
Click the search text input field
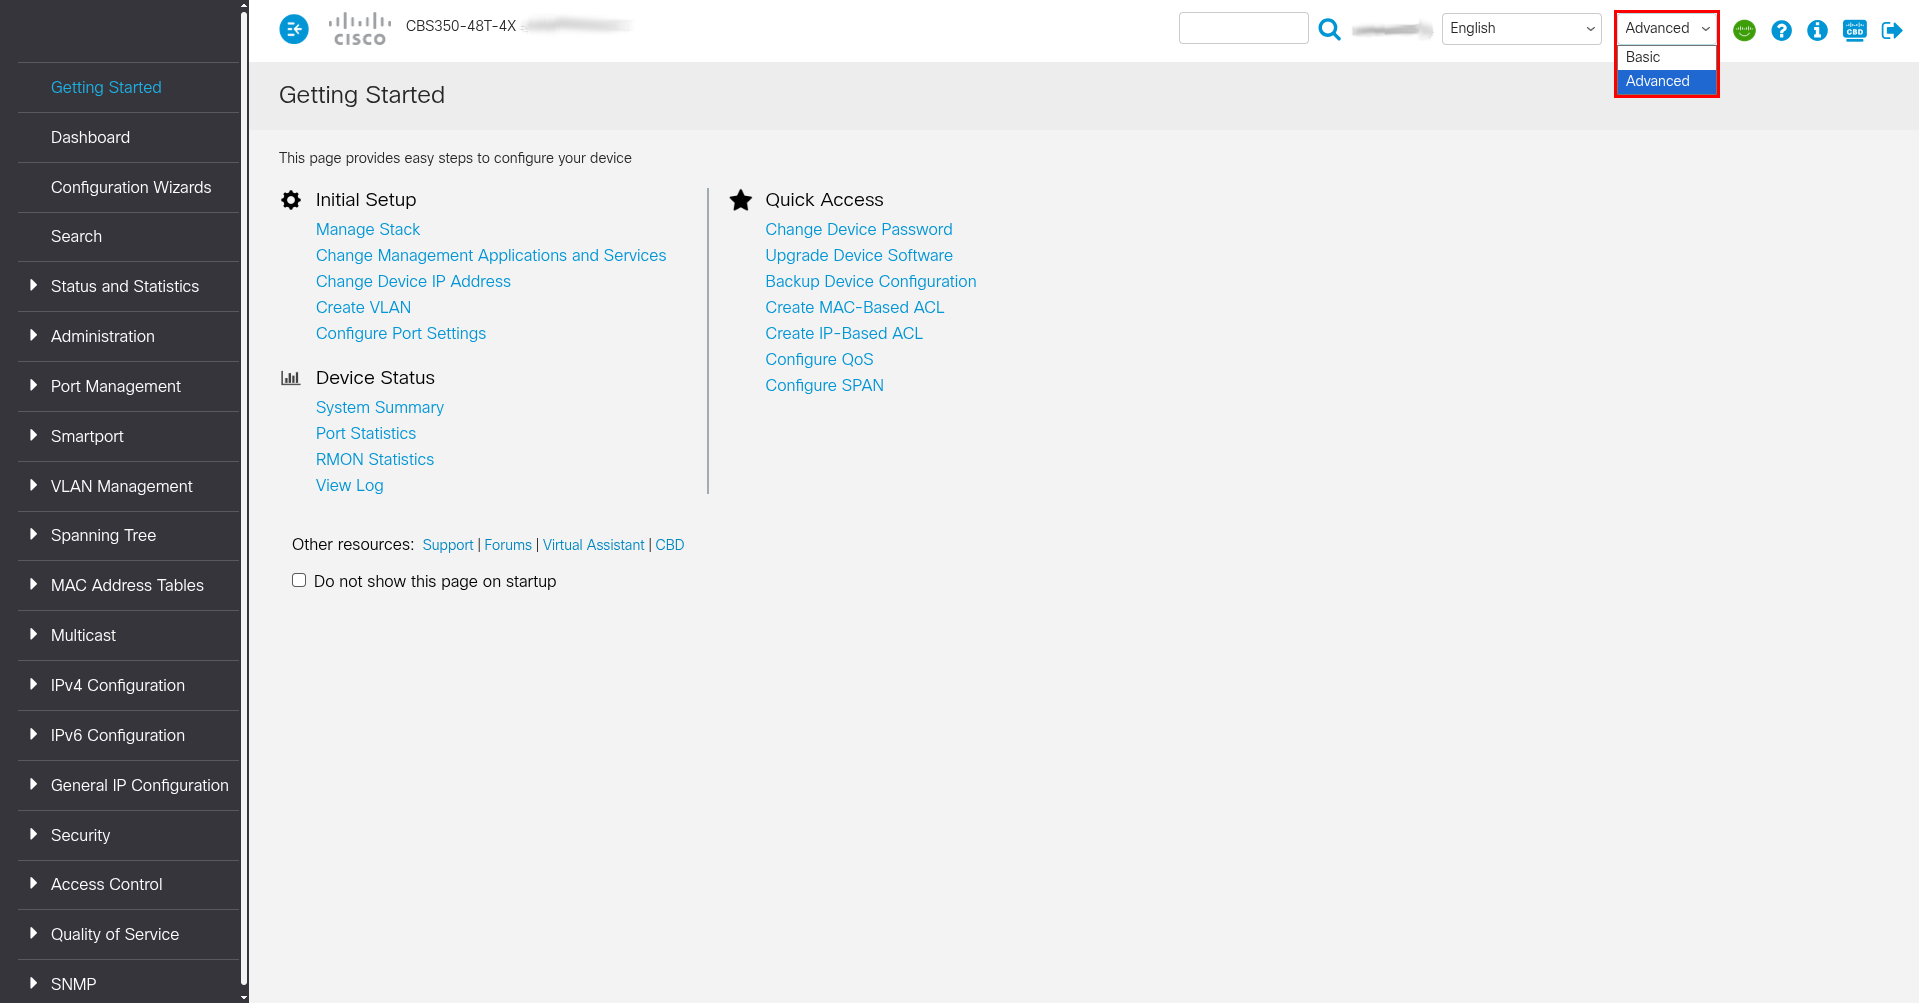pos(1243,28)
